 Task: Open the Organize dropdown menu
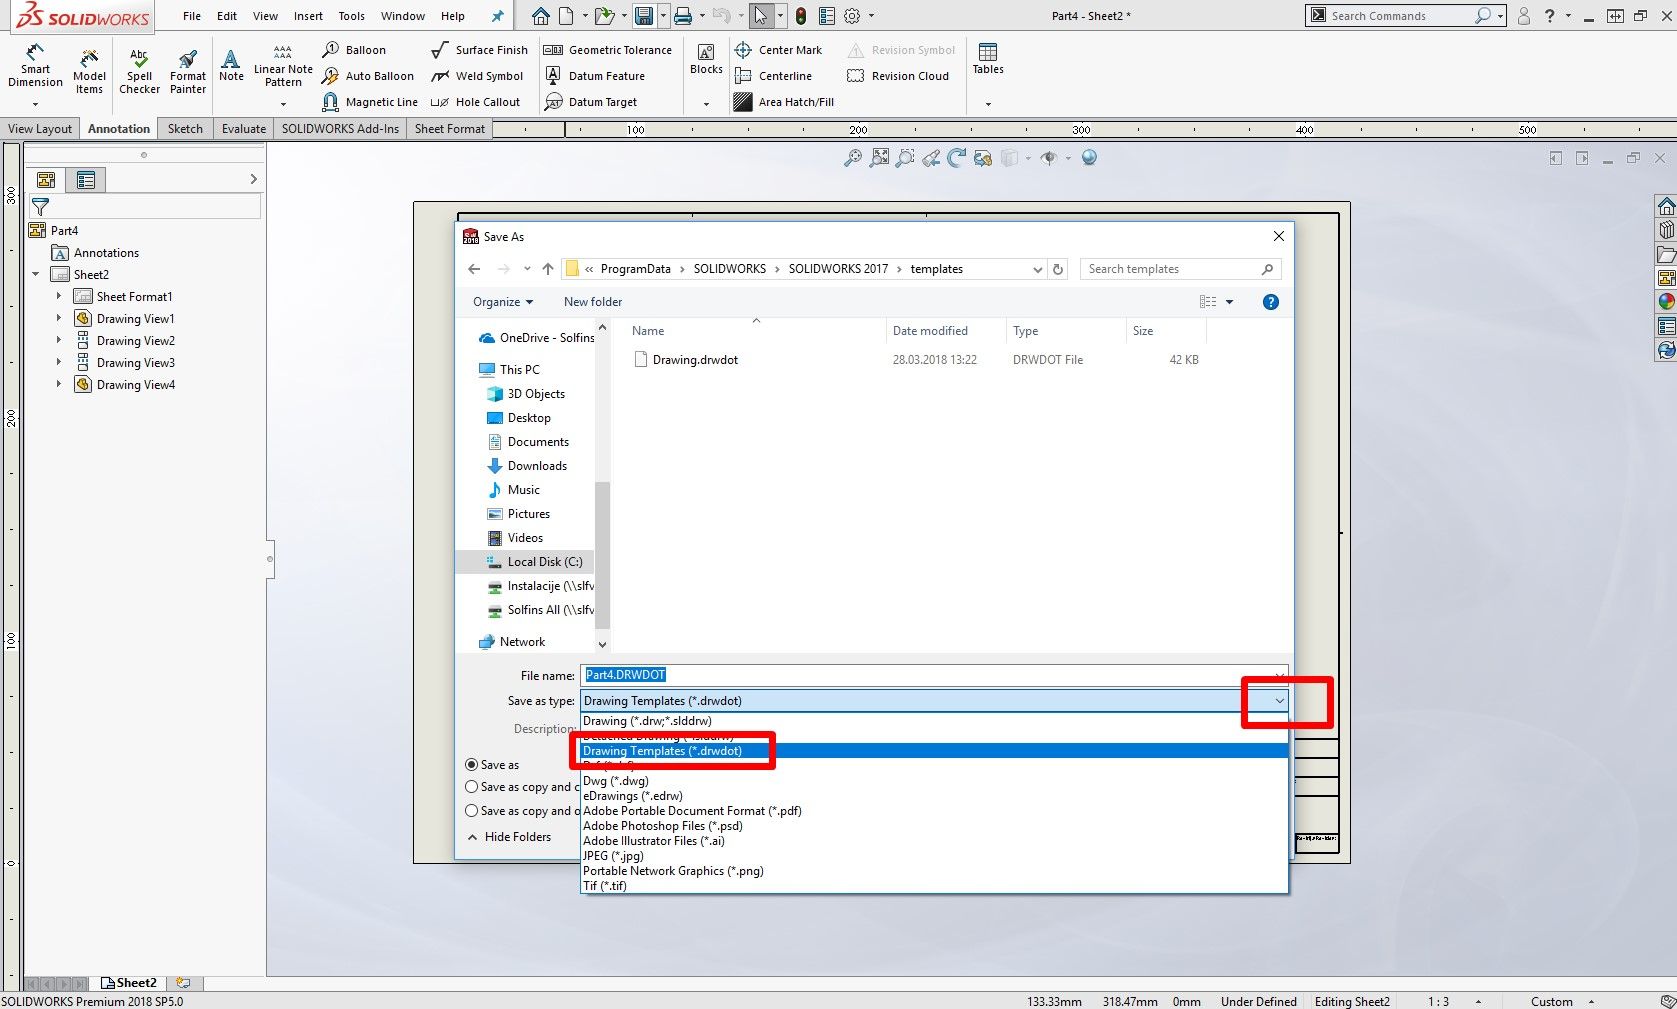[502, 302]
